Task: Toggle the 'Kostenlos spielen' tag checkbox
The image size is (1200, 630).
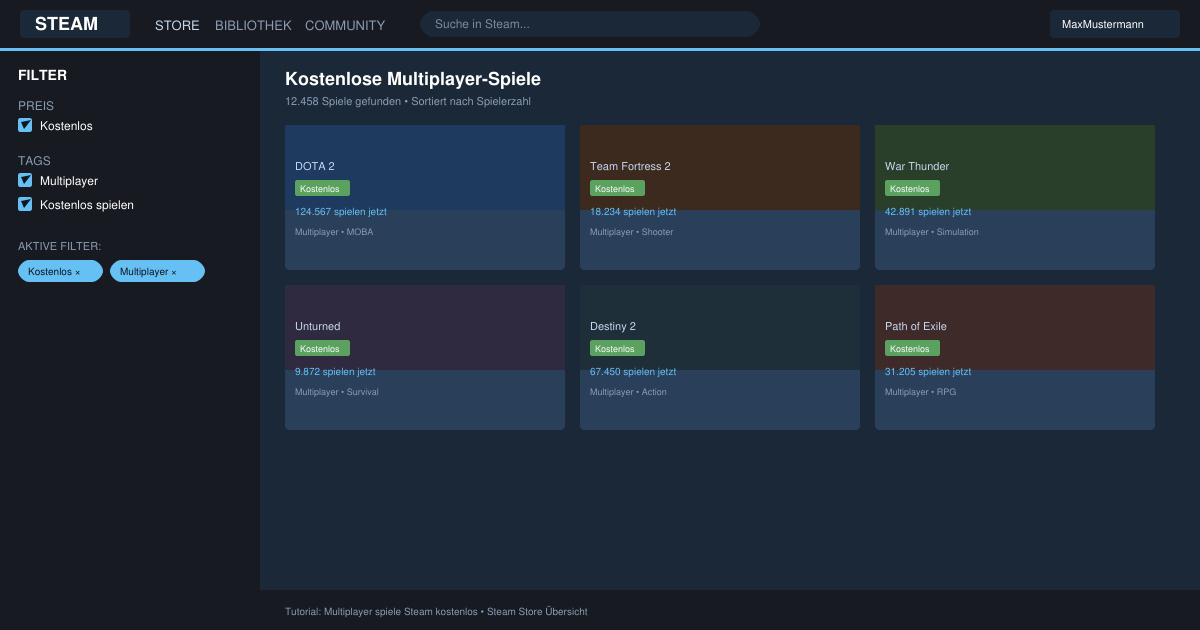Action: tap(25, 204)
